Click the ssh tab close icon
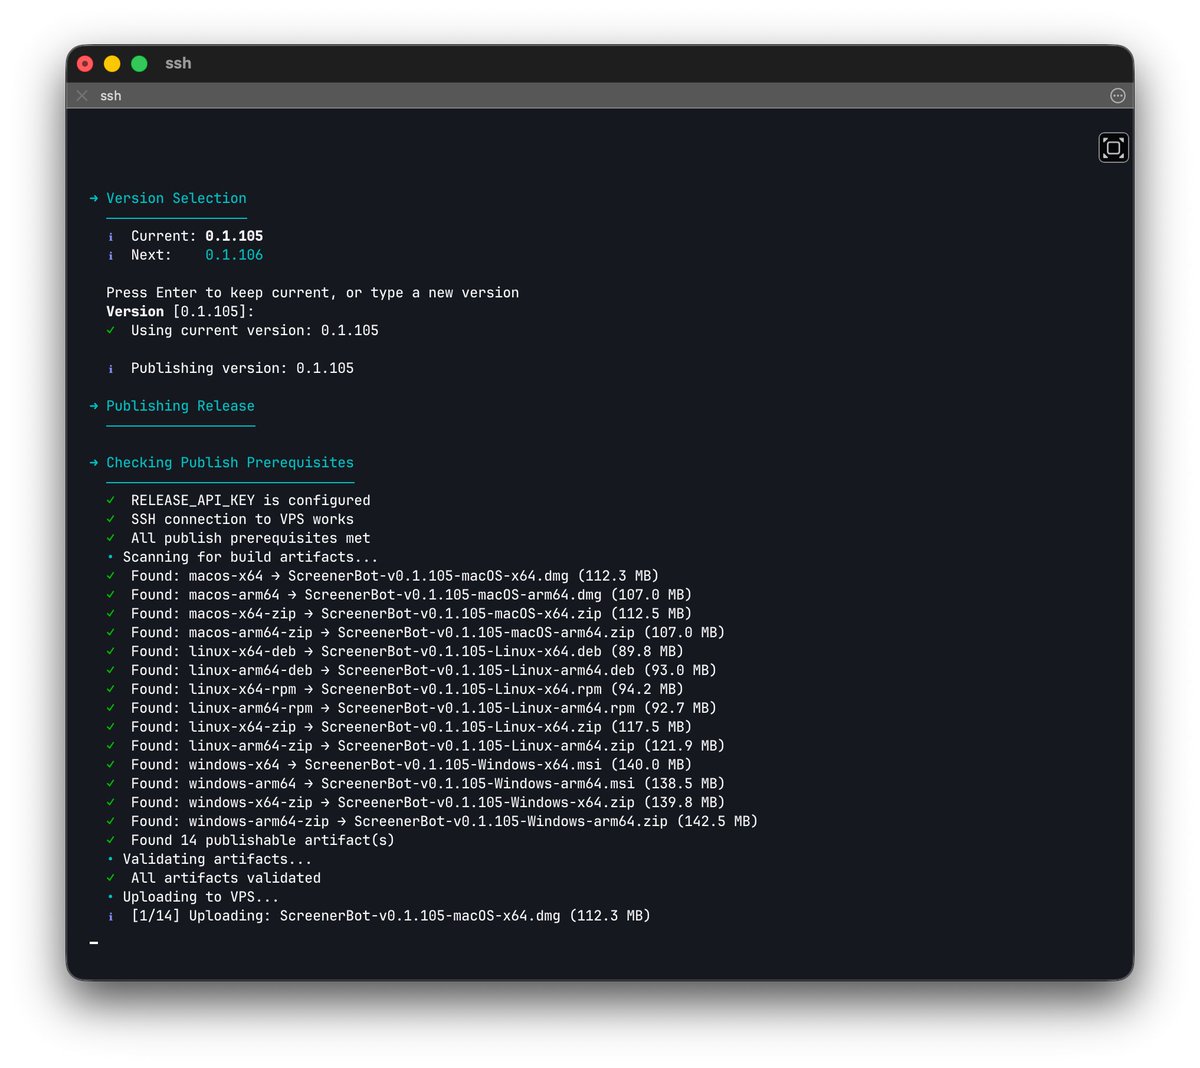 [x=82, y=96]
